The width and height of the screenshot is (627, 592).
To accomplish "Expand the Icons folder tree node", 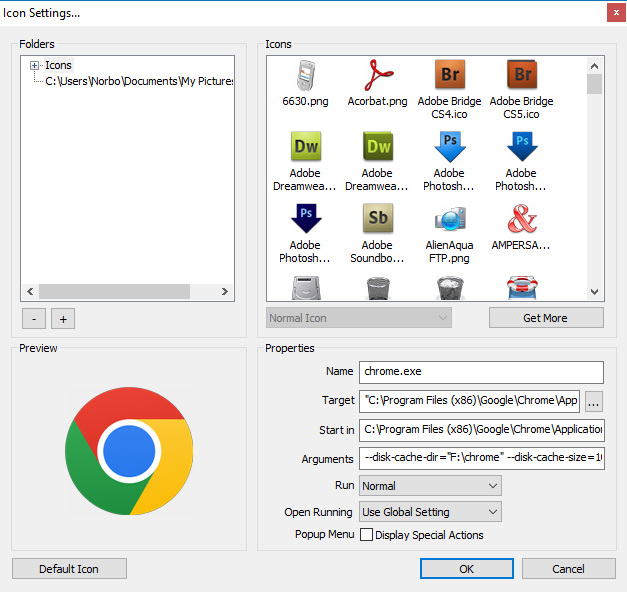I will (x=34, y=66).
